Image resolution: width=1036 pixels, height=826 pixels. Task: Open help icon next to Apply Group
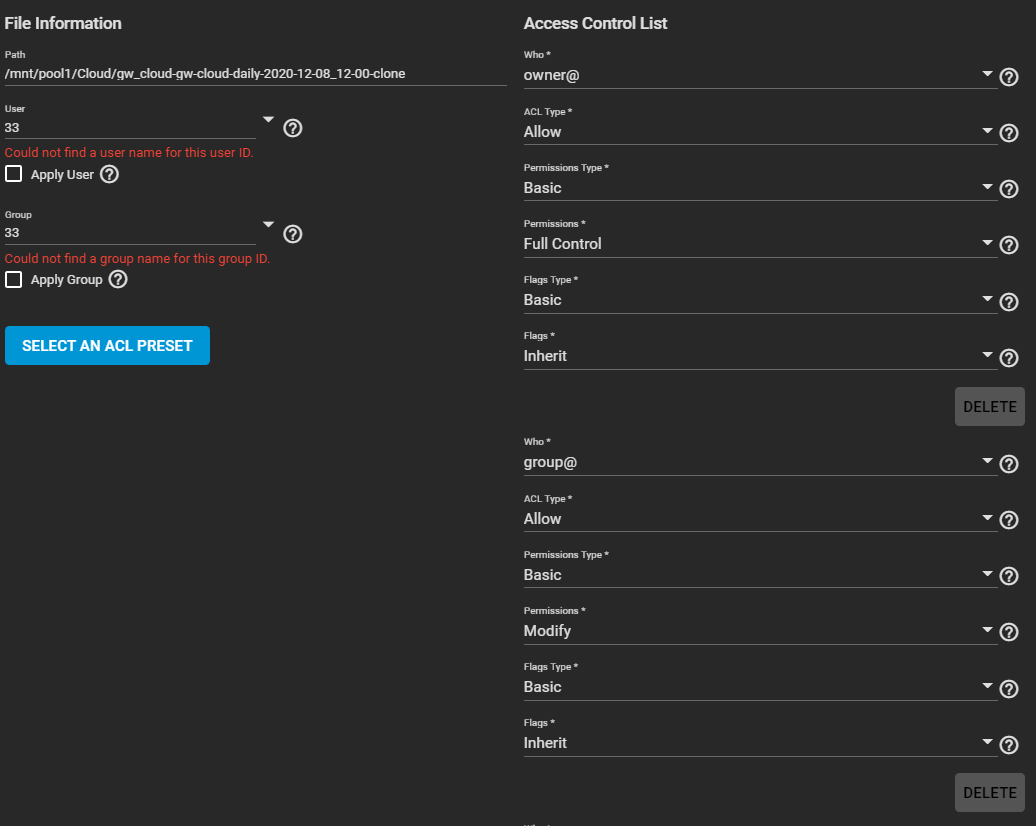pos(118,280)
